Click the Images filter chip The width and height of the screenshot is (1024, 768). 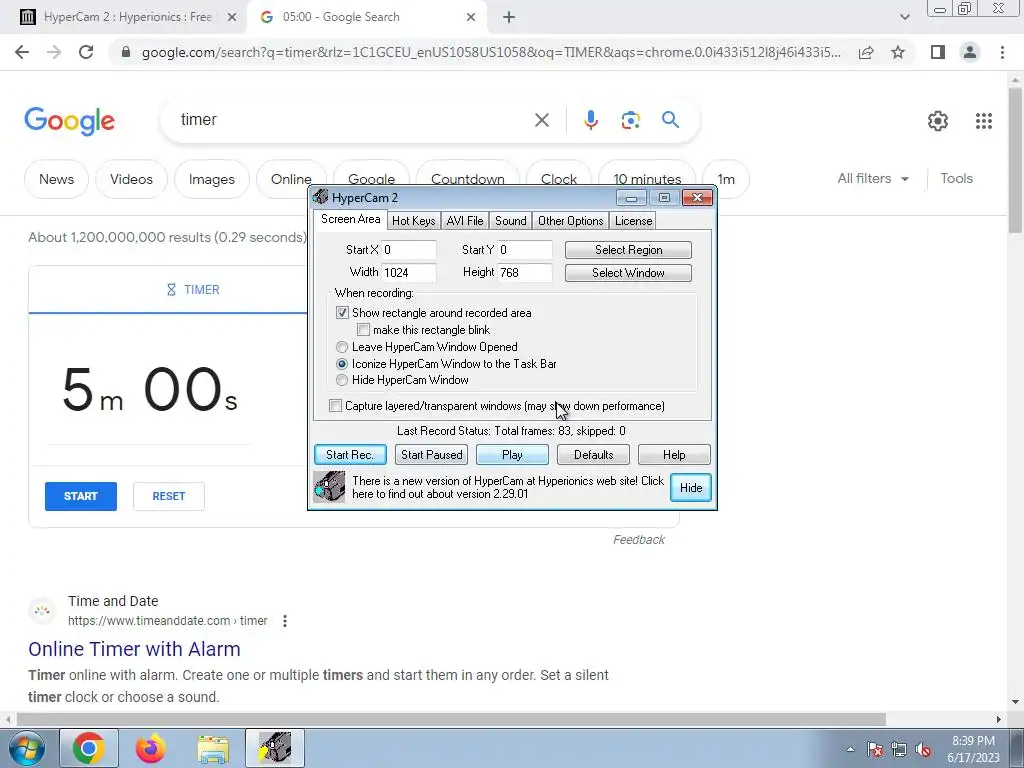click(212, 179)
